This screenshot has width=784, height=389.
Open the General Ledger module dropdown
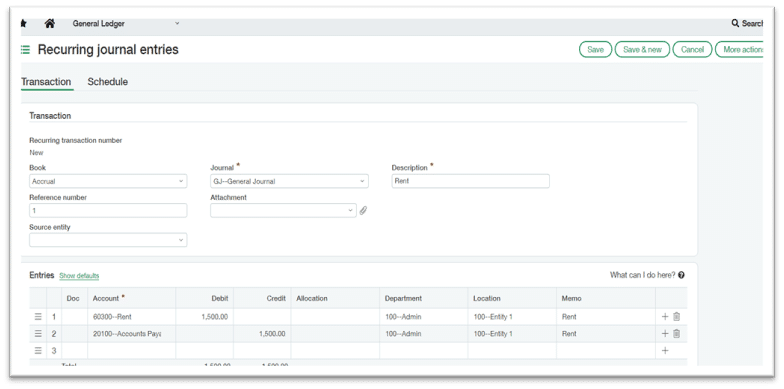126,24
